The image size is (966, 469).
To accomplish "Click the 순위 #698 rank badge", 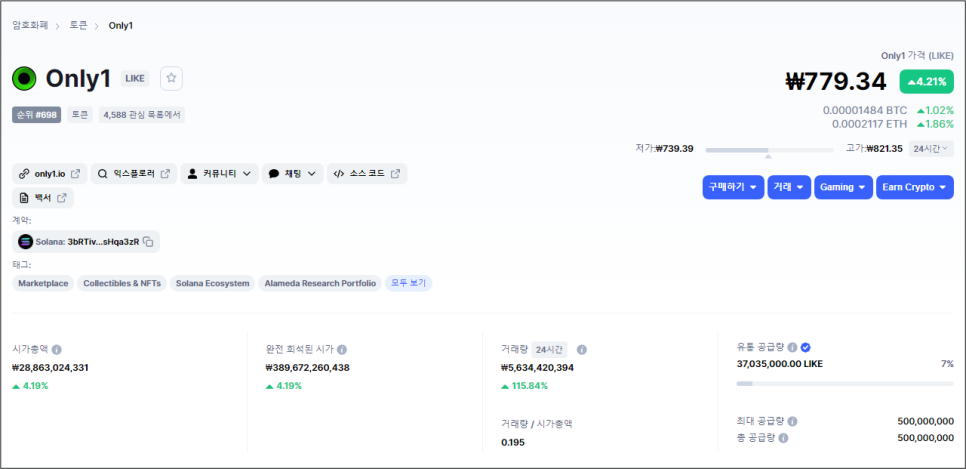I will (x=37, y=115).
